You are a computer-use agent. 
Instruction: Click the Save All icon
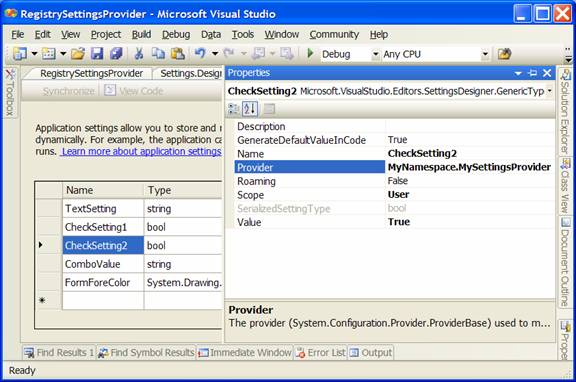click(116, 54)
